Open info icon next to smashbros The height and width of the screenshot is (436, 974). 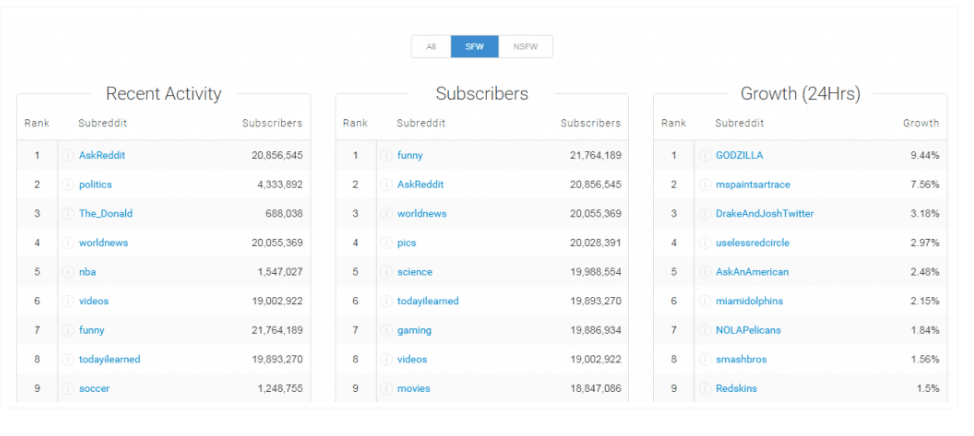tap(704, 360)
